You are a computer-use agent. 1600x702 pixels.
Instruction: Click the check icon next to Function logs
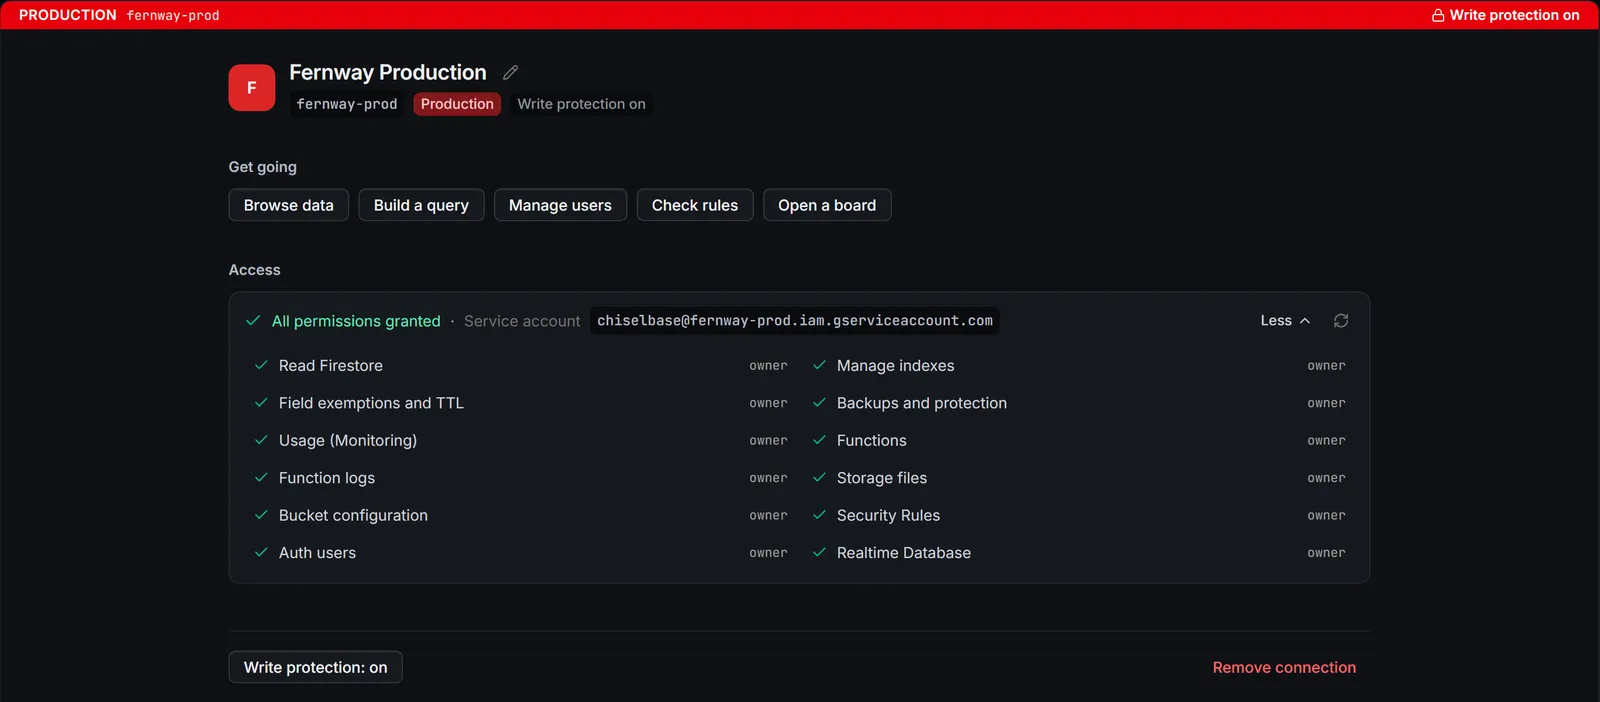click(261, 478)
